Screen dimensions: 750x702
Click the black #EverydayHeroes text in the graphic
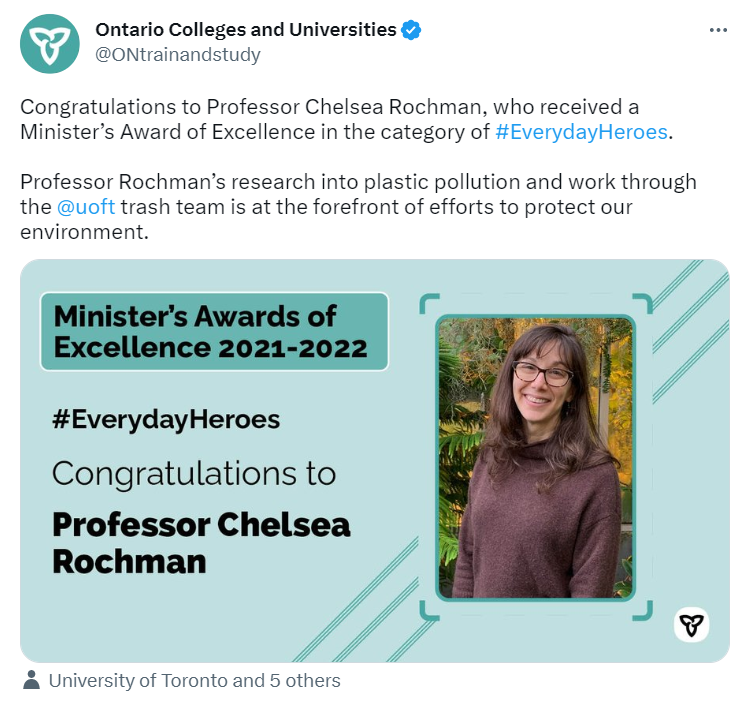point(166,420)
